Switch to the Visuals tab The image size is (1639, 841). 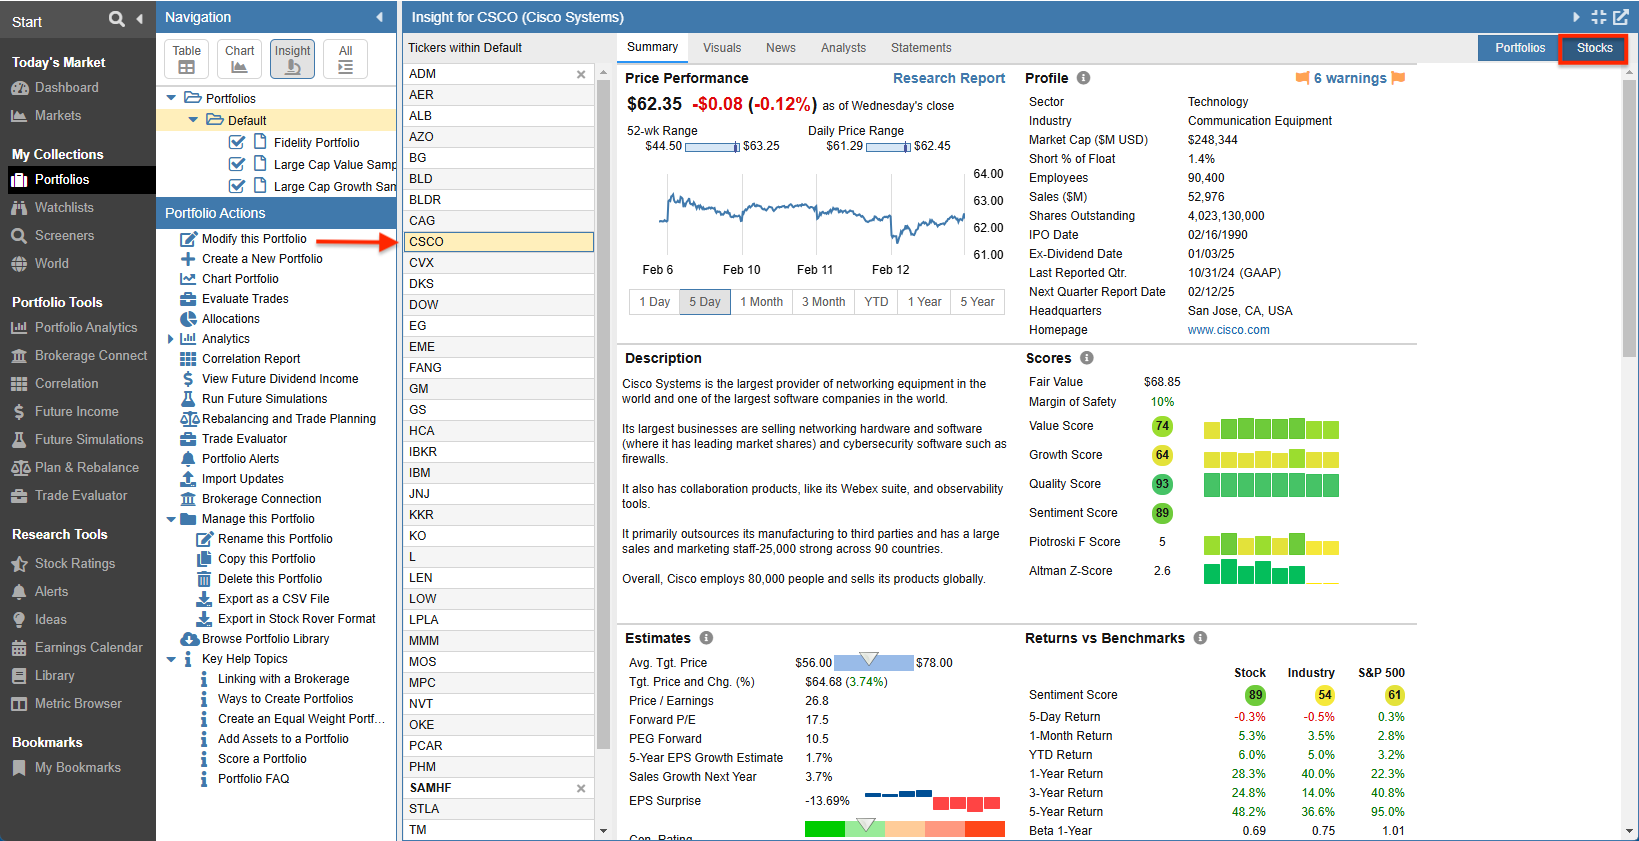pyautogui.click(x=722, y=48)
